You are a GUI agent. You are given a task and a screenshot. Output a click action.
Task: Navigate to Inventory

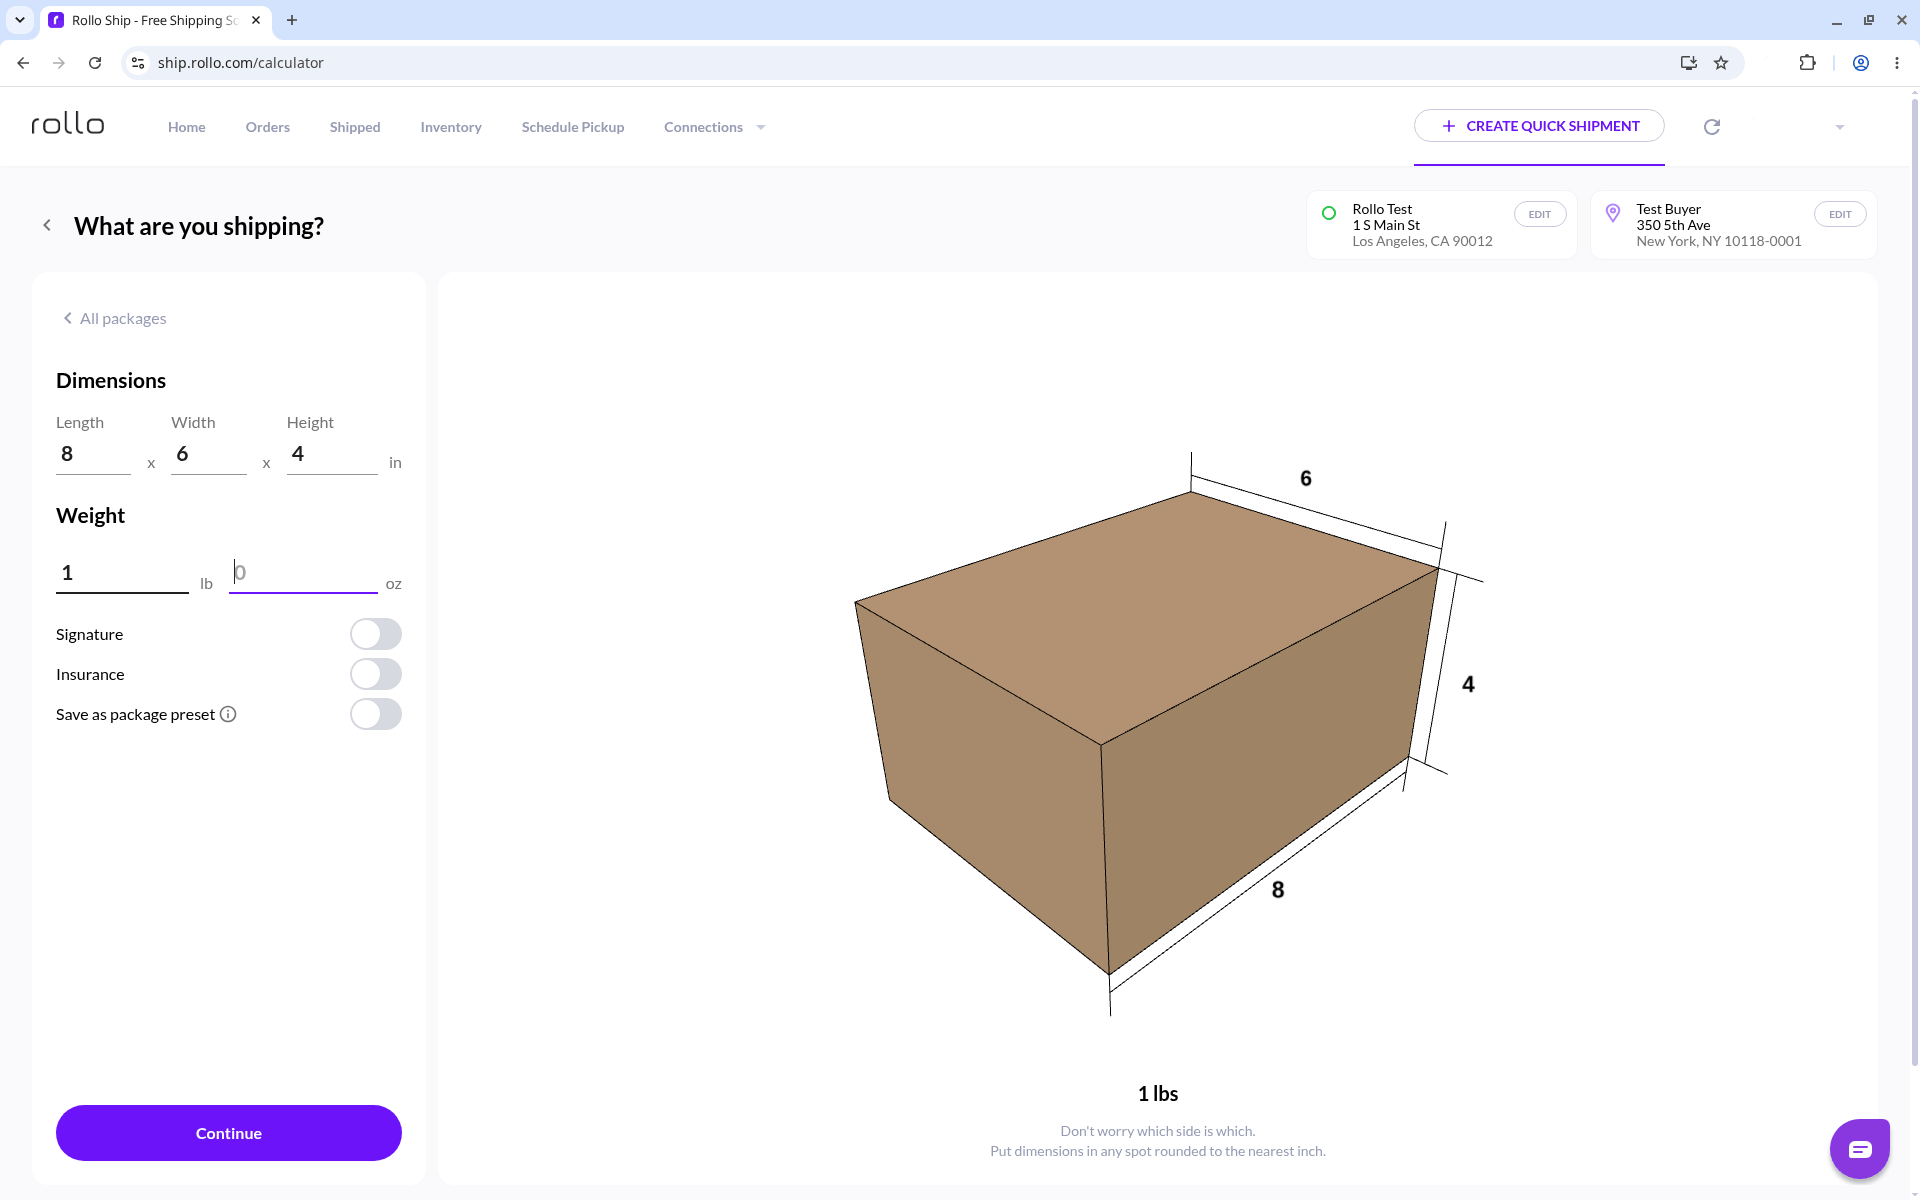[x=451, y=127]
